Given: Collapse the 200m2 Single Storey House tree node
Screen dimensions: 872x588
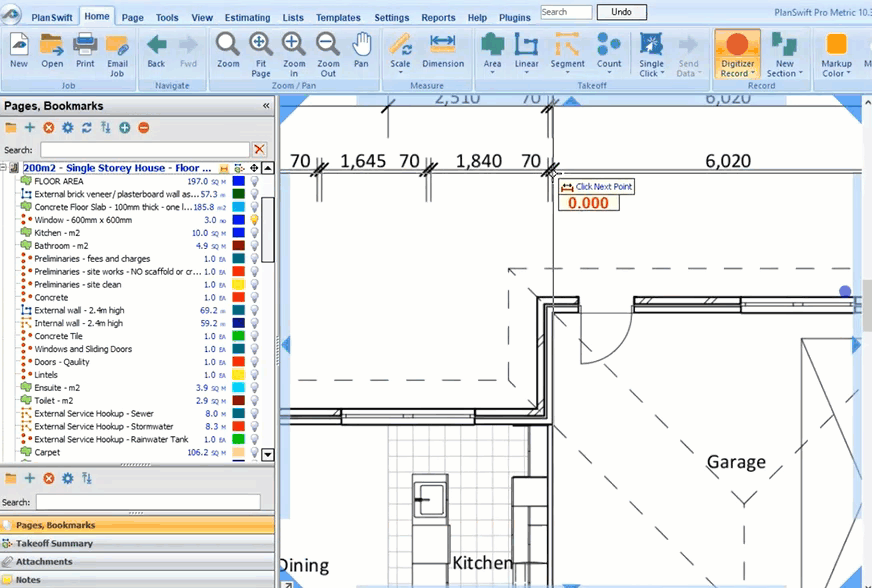Looking at the screenshot, I should click(4, 167).
